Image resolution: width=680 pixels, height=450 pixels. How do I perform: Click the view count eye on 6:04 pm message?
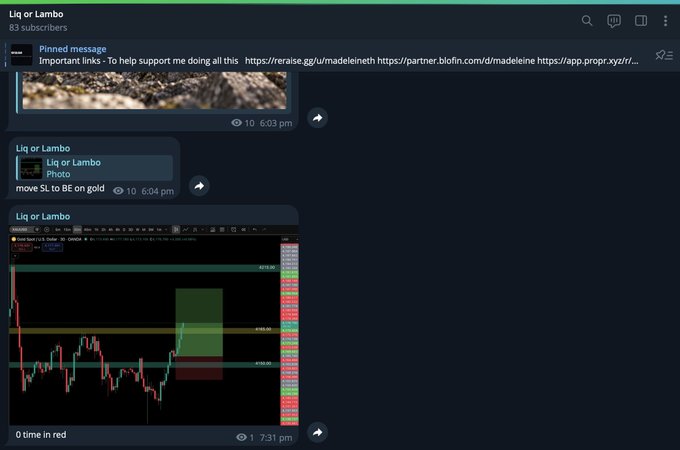coord(118,191)
